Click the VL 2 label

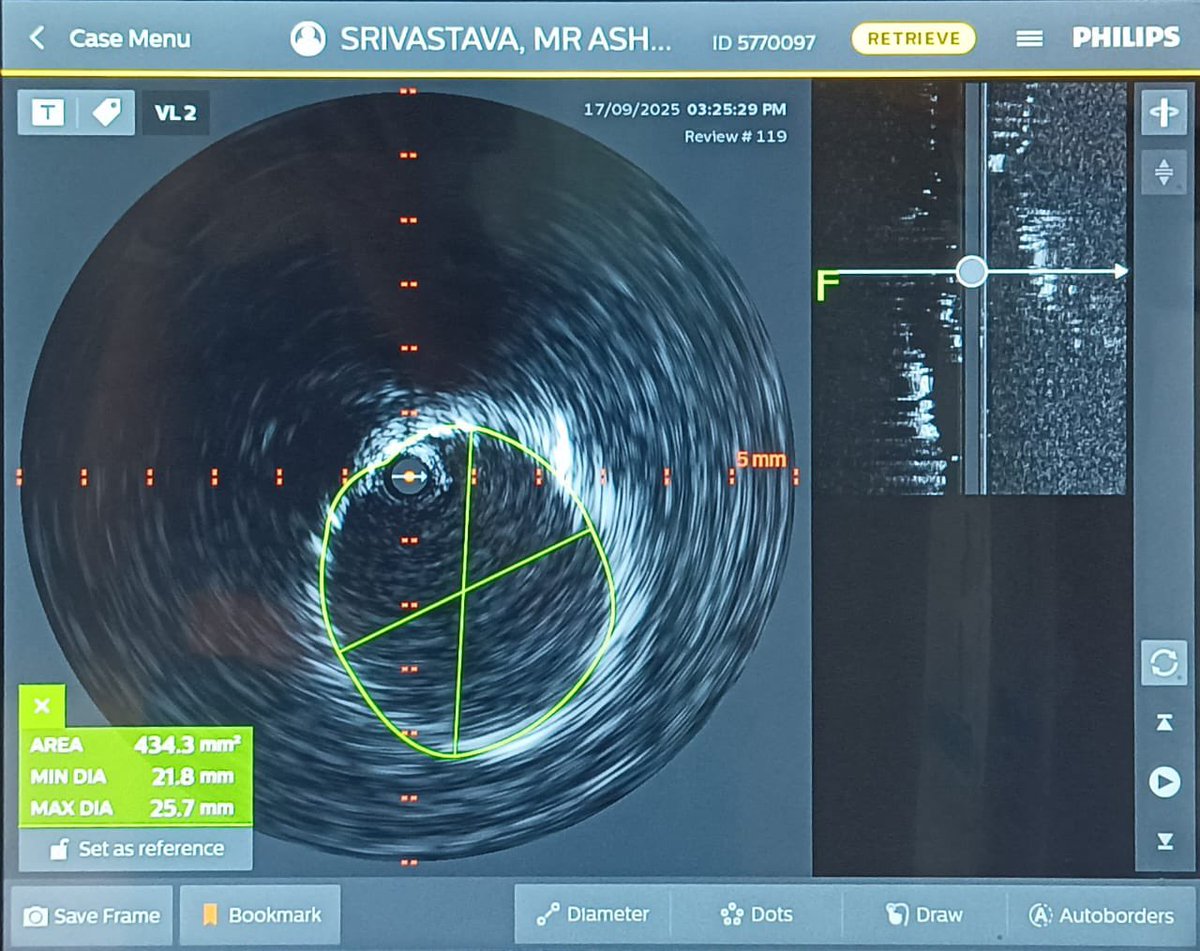[176, 113]
